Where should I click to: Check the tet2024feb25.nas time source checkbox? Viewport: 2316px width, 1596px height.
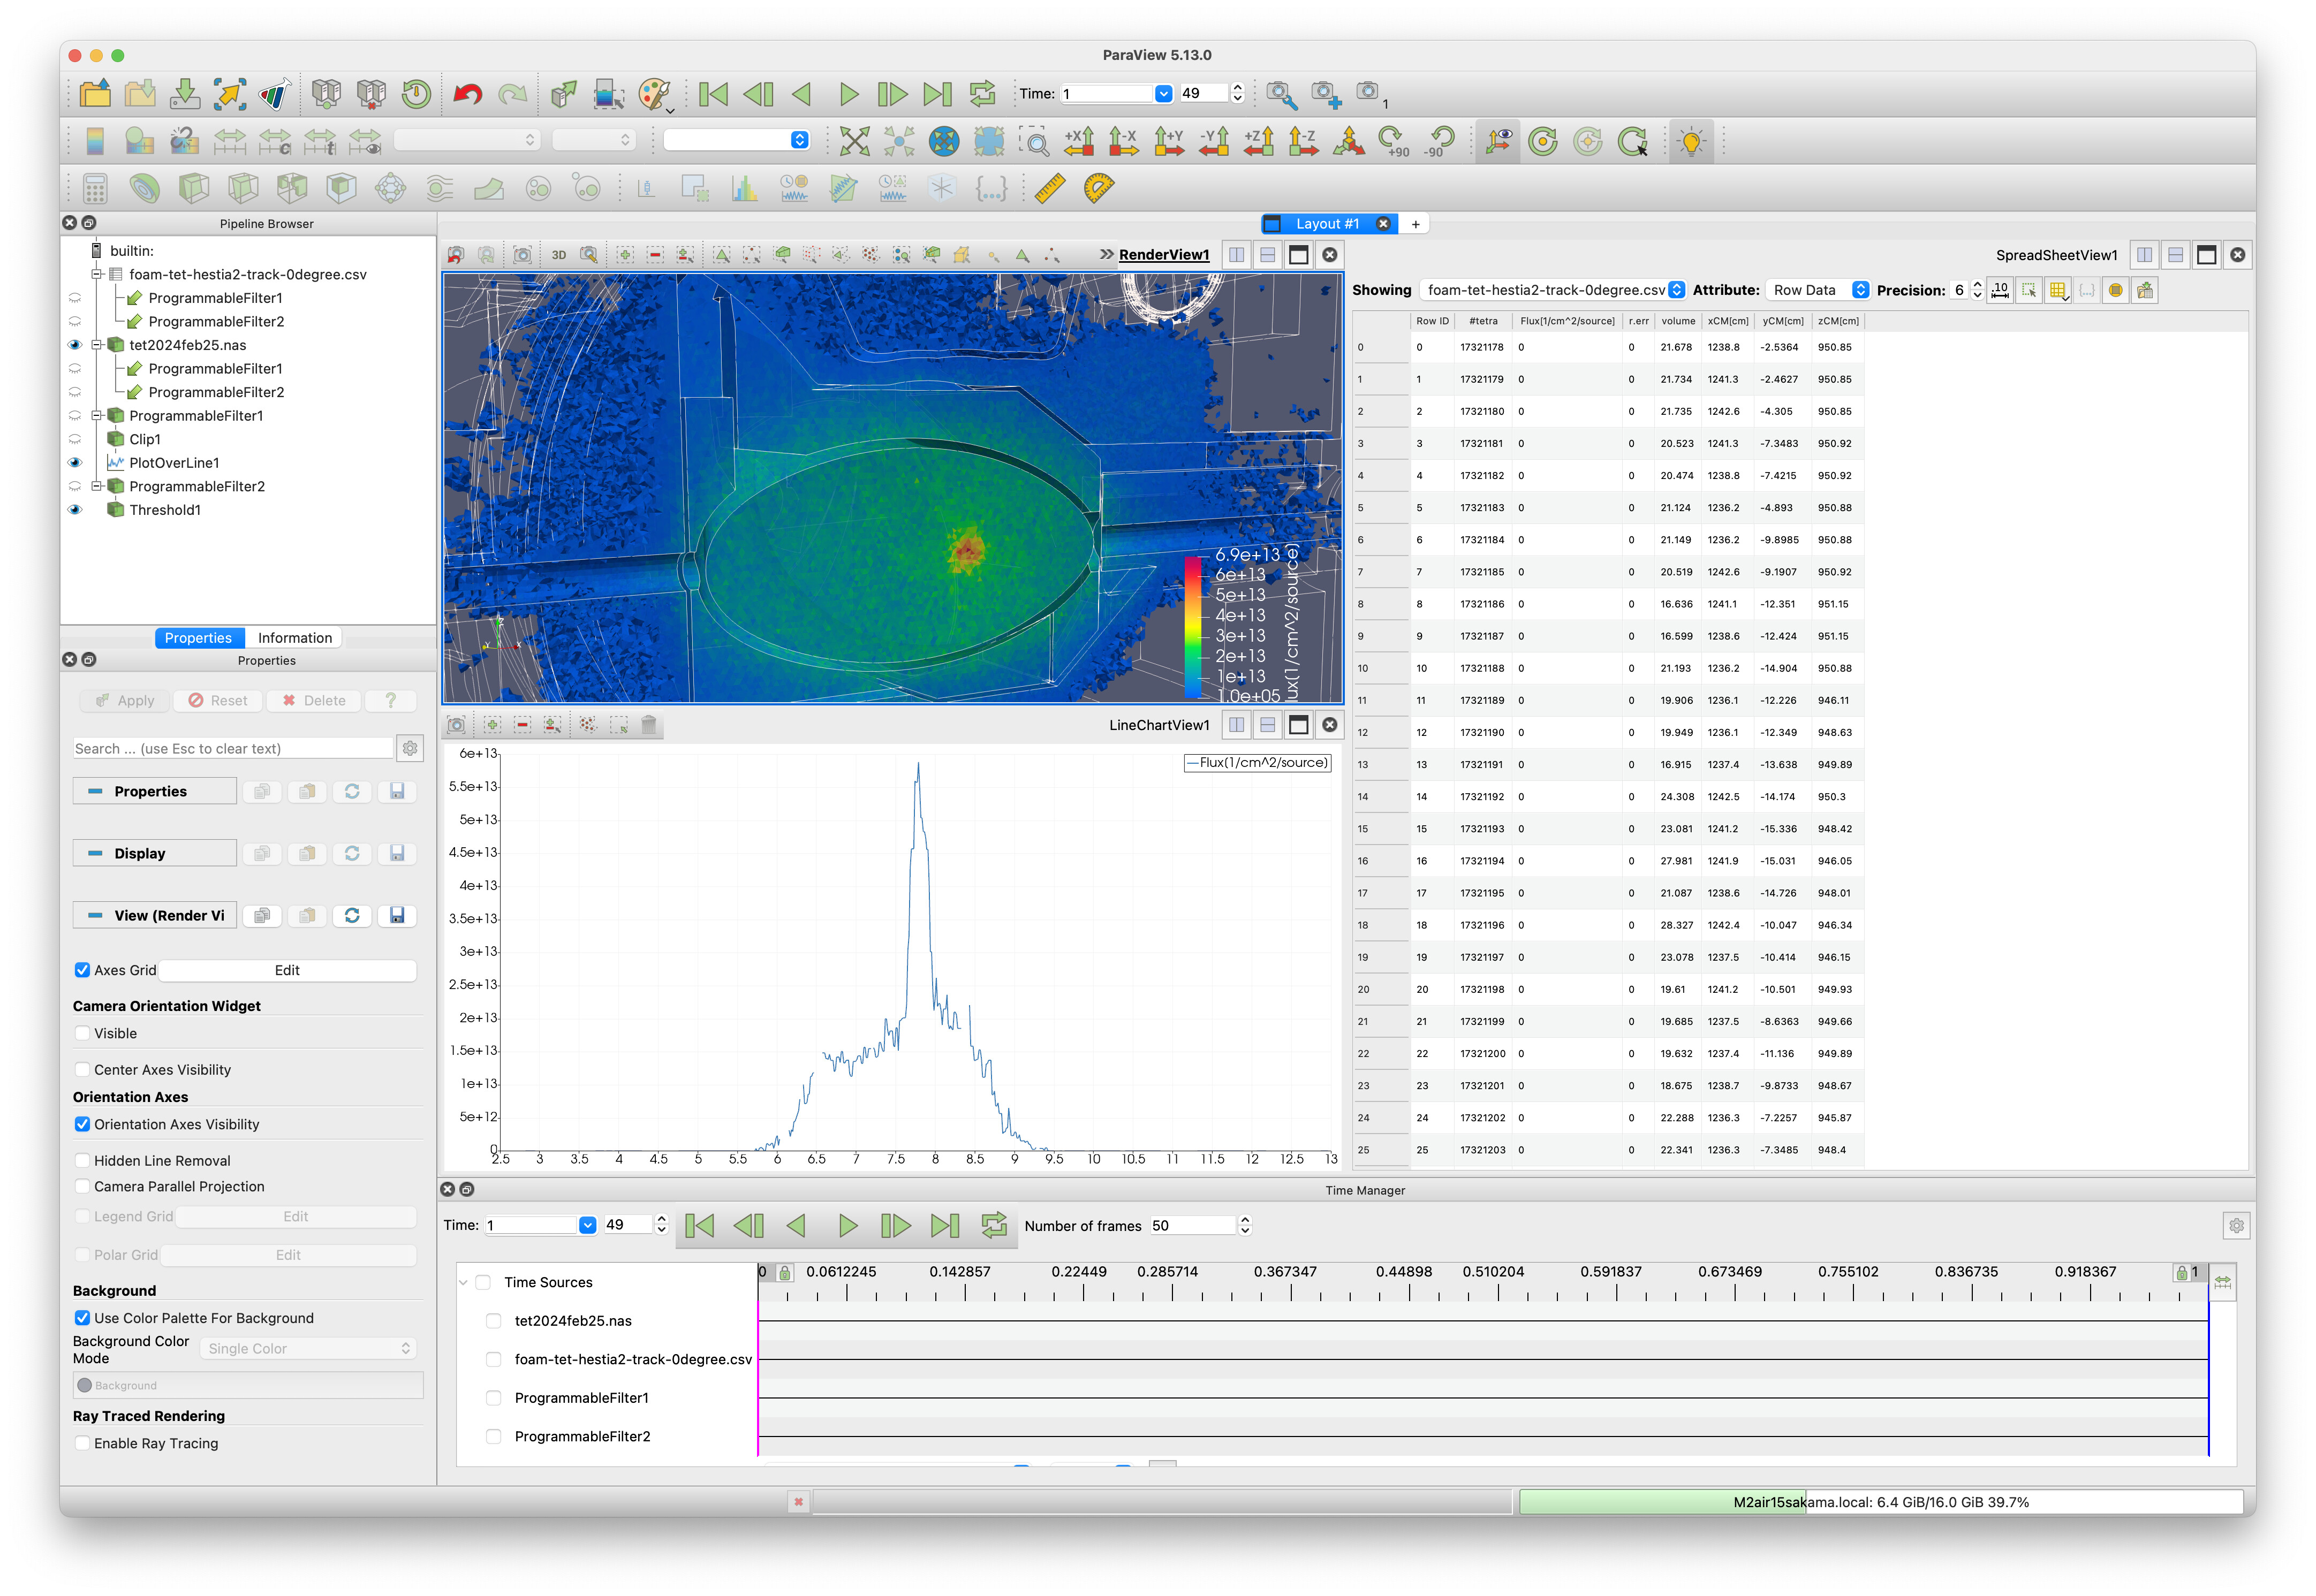tap(493, 1321)
